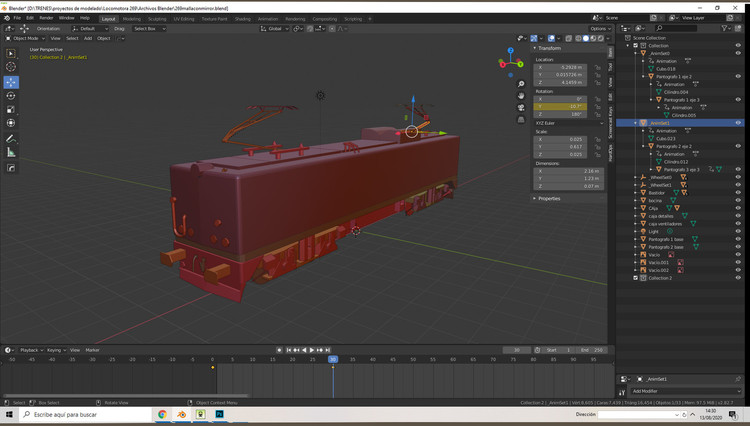Click the outliner filter funnel icon
The height and width of the screenshot is (426, 750).
(x=725, y=28)
